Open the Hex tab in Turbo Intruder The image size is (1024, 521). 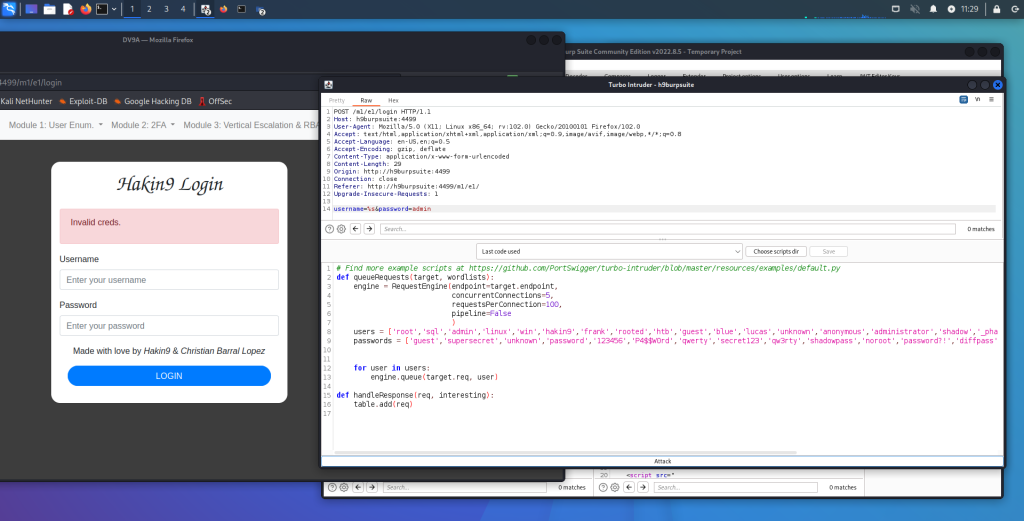[393, 101]
